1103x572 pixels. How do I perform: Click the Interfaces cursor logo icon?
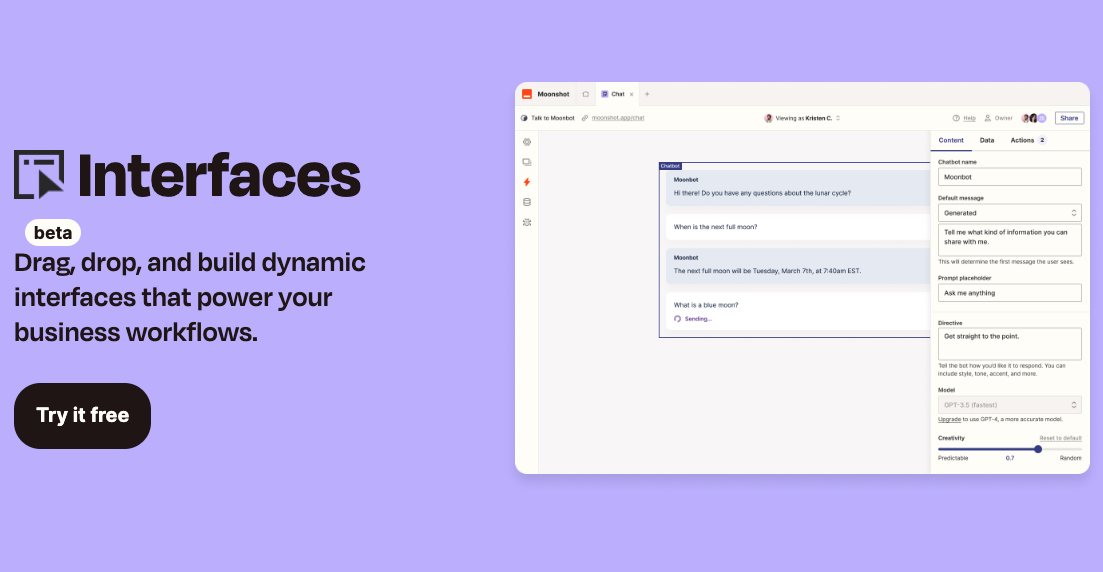coord(39,174)
